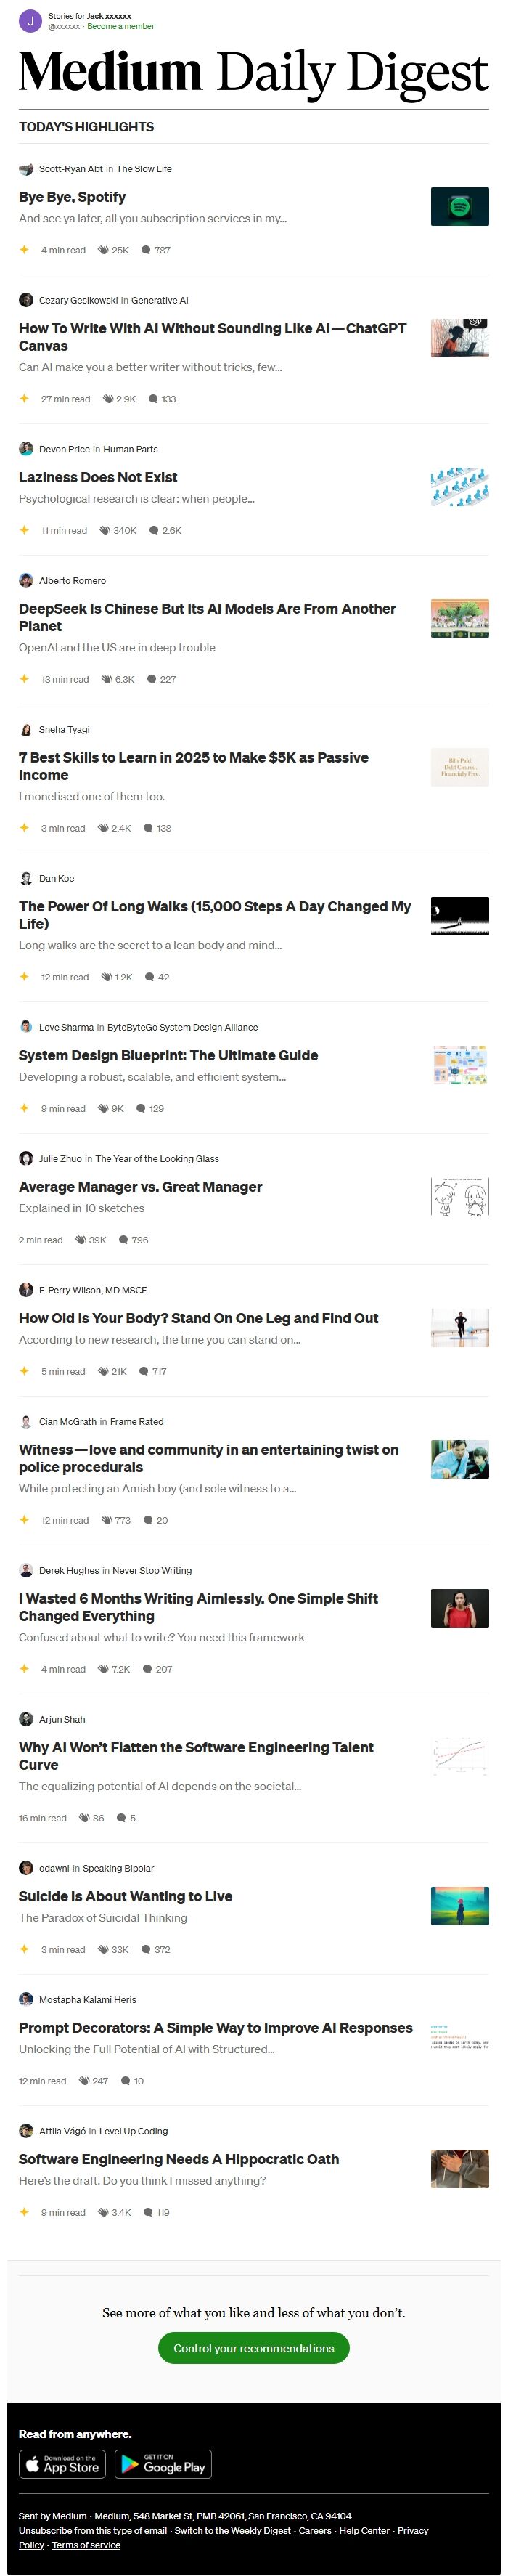Open the Average Manager sketch thumbnail
Viewport: 508px width, 2576px height.
[x=459, y=1196]
